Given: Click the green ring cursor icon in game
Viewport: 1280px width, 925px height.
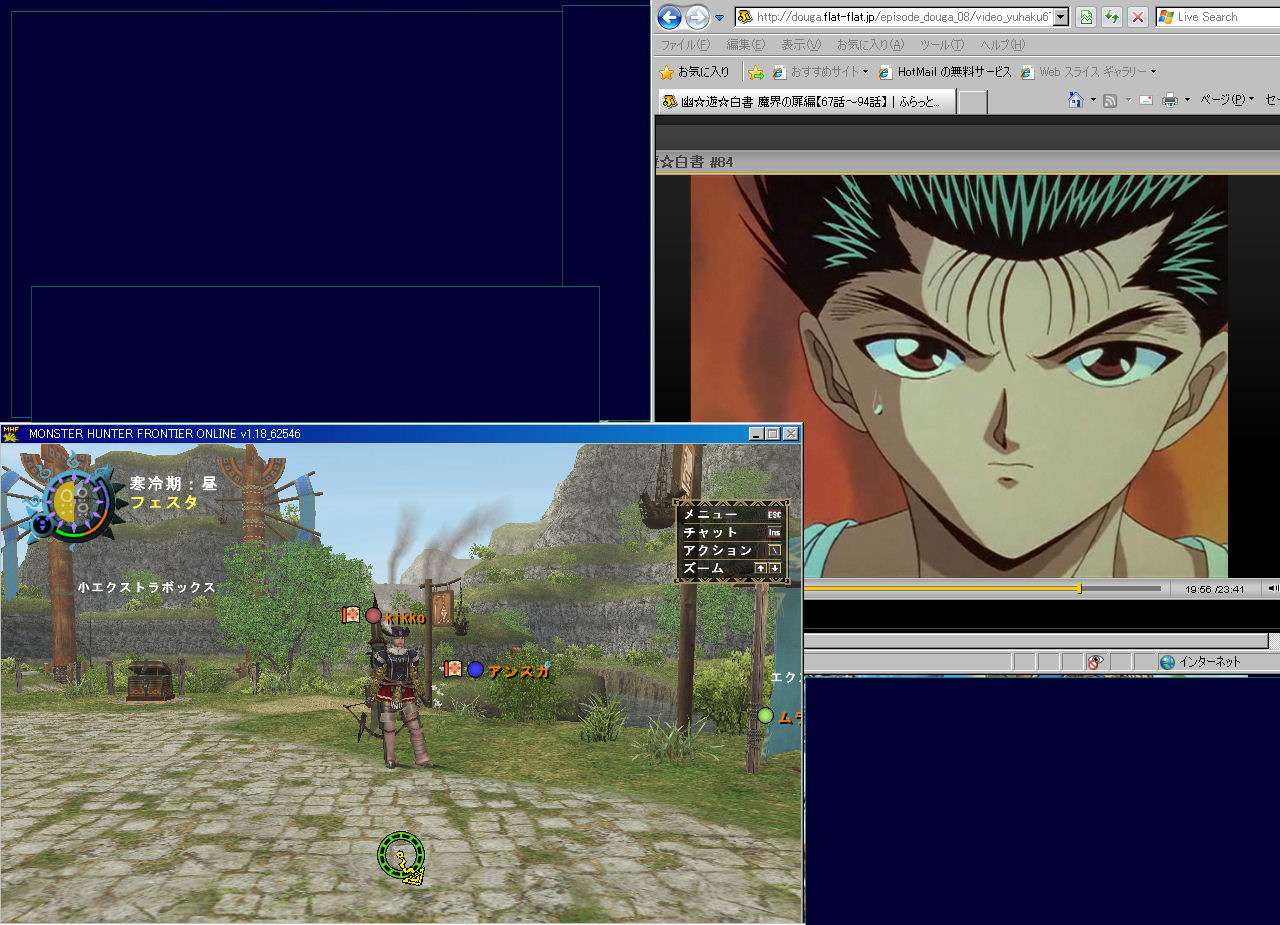Looking at the screenshot, I should (401, 856).
